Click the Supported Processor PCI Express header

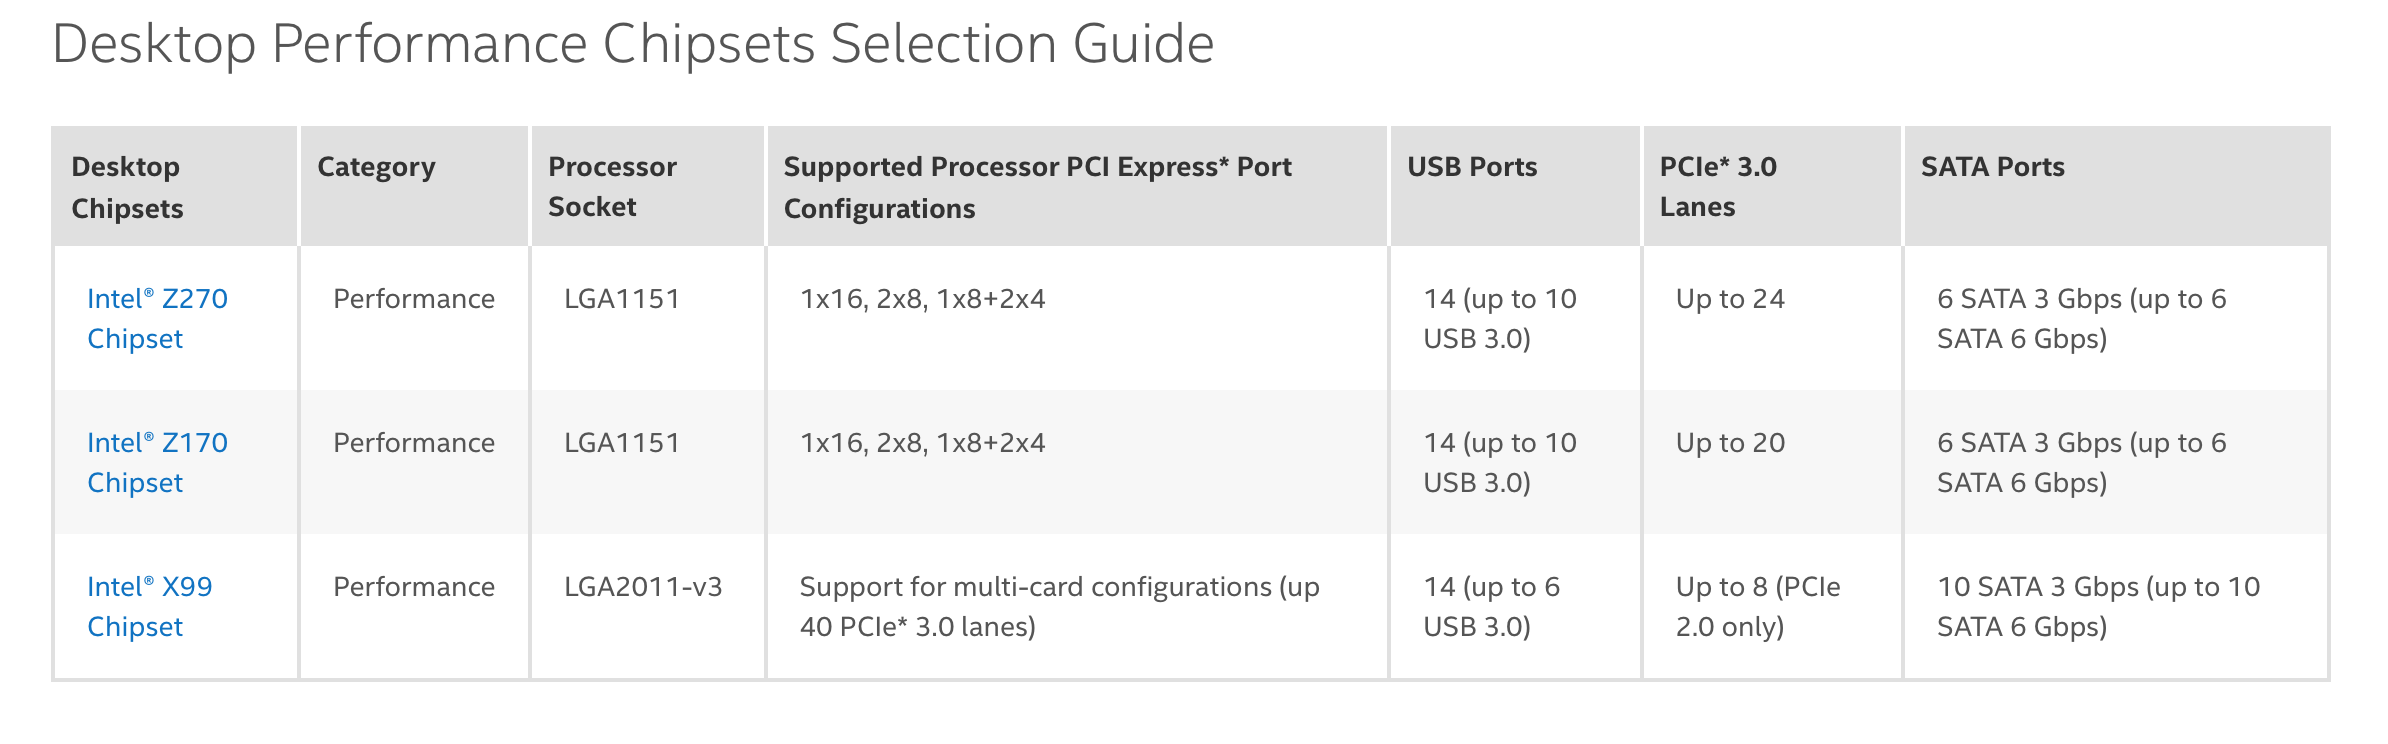click(1037, 187)
